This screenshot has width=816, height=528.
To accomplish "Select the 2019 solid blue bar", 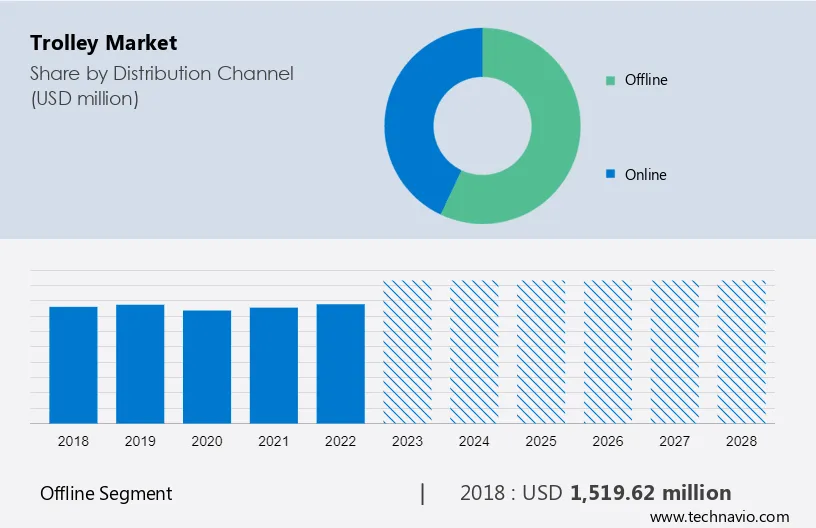I will pos(140,364).
